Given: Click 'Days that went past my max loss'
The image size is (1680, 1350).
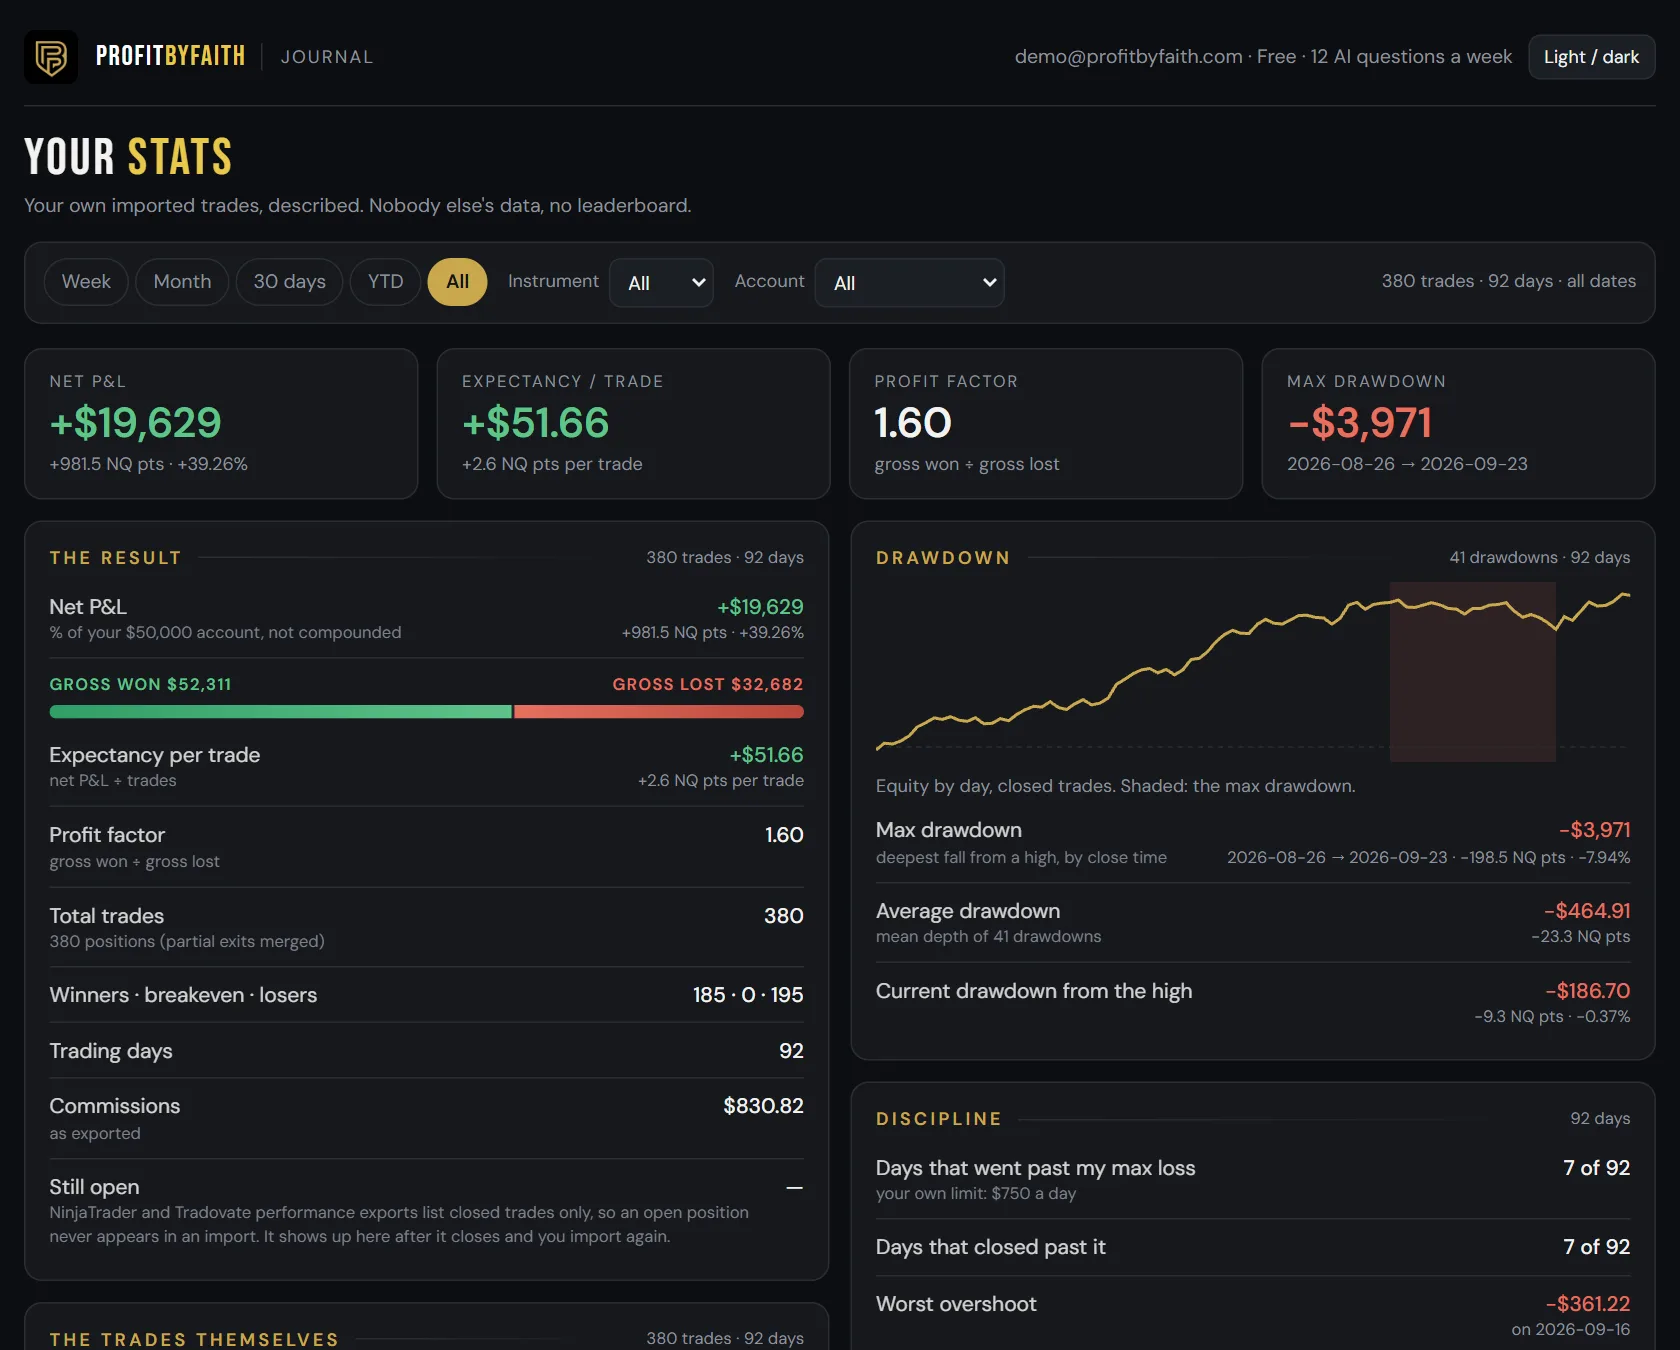Looking at the screenshot, I should [x=1035, y=1168].
